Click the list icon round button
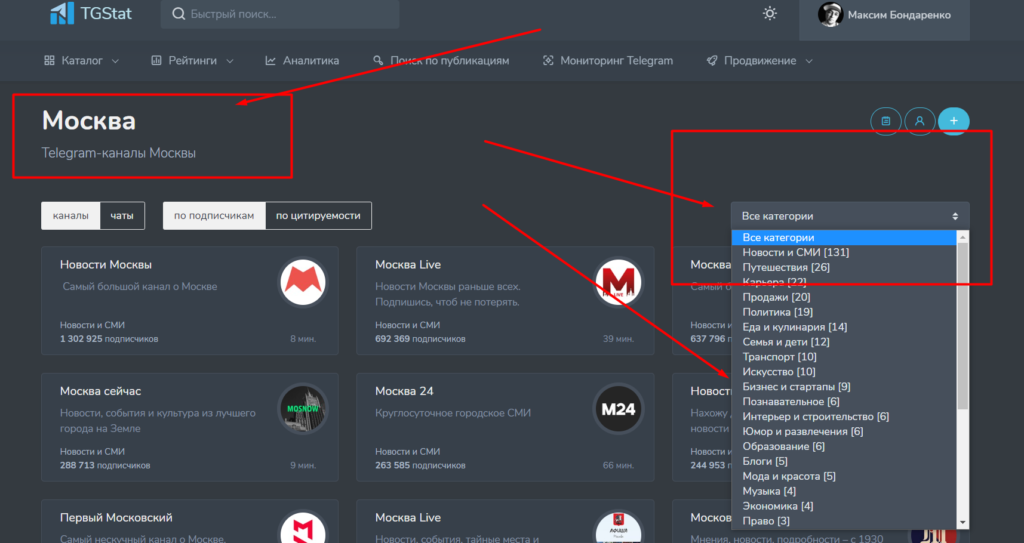The height and width of the screenshot is (543, 1024). (x=886, y=121)
